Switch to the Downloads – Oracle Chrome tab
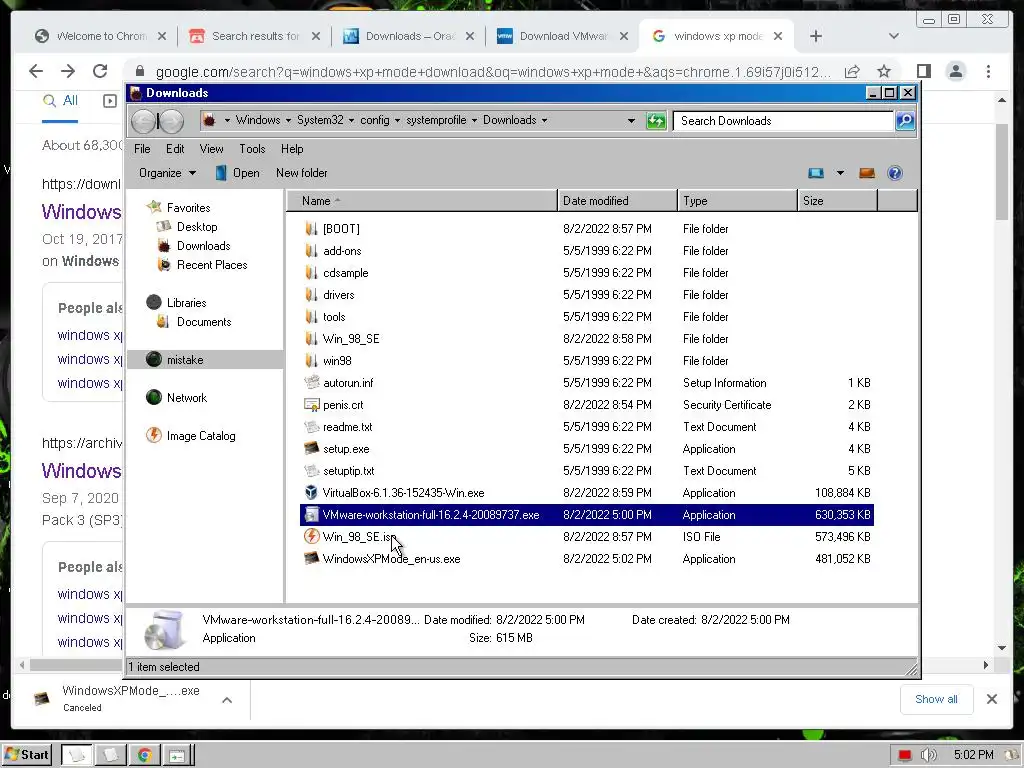1024x768 pixels. (408, 37)
